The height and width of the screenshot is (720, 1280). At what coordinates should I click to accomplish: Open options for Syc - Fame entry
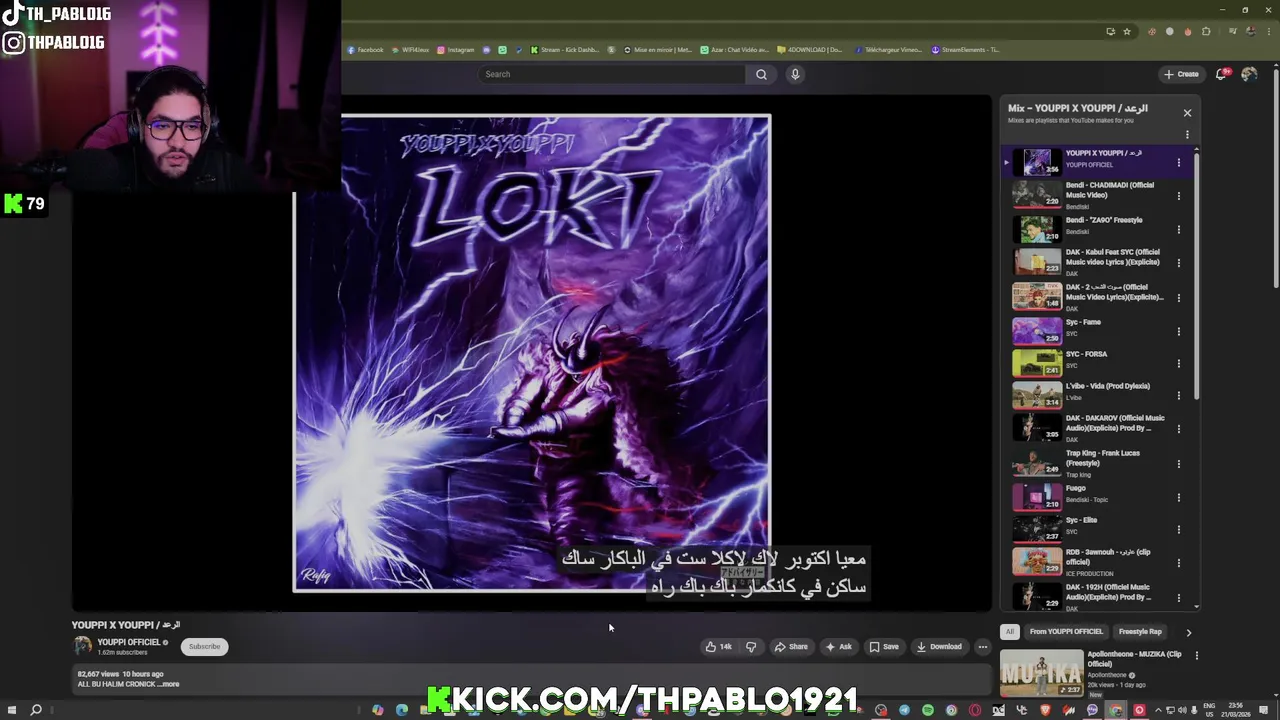pyautogui.click(x=1179, y=331)
